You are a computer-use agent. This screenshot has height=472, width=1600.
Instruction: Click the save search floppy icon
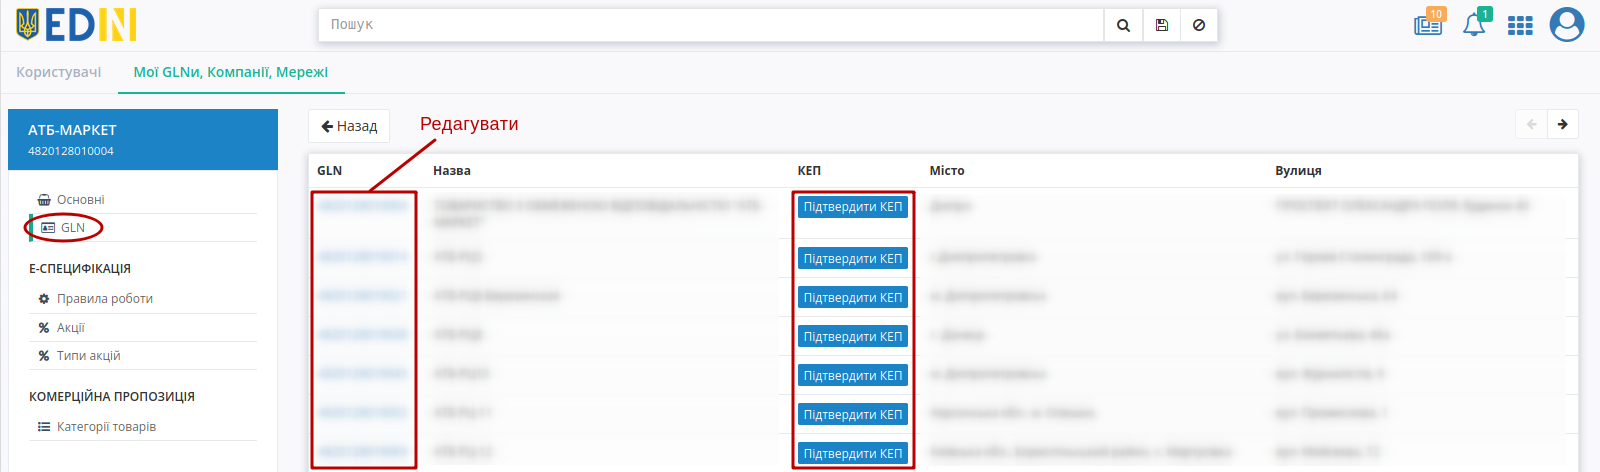pyautogui.click(x=1161, y=25)
